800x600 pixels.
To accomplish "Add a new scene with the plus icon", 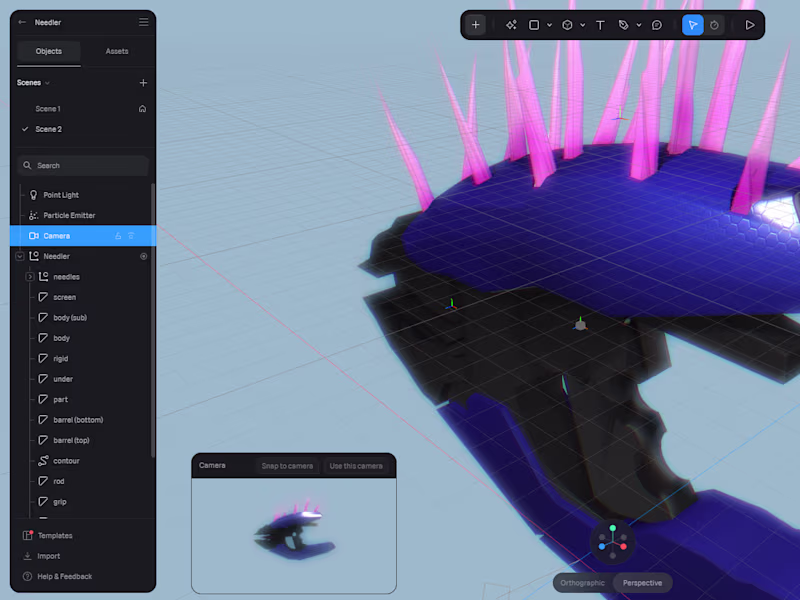I will point(143,83).
